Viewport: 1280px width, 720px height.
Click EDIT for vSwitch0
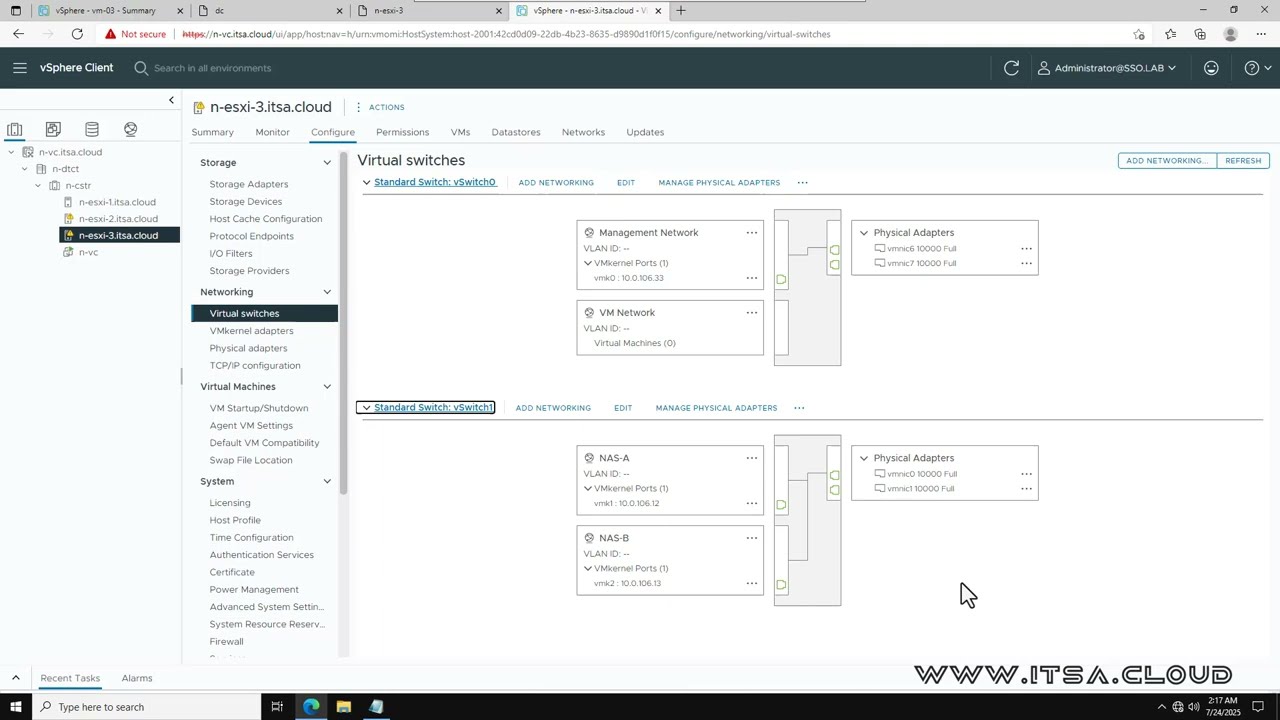[x=626, y=183]
